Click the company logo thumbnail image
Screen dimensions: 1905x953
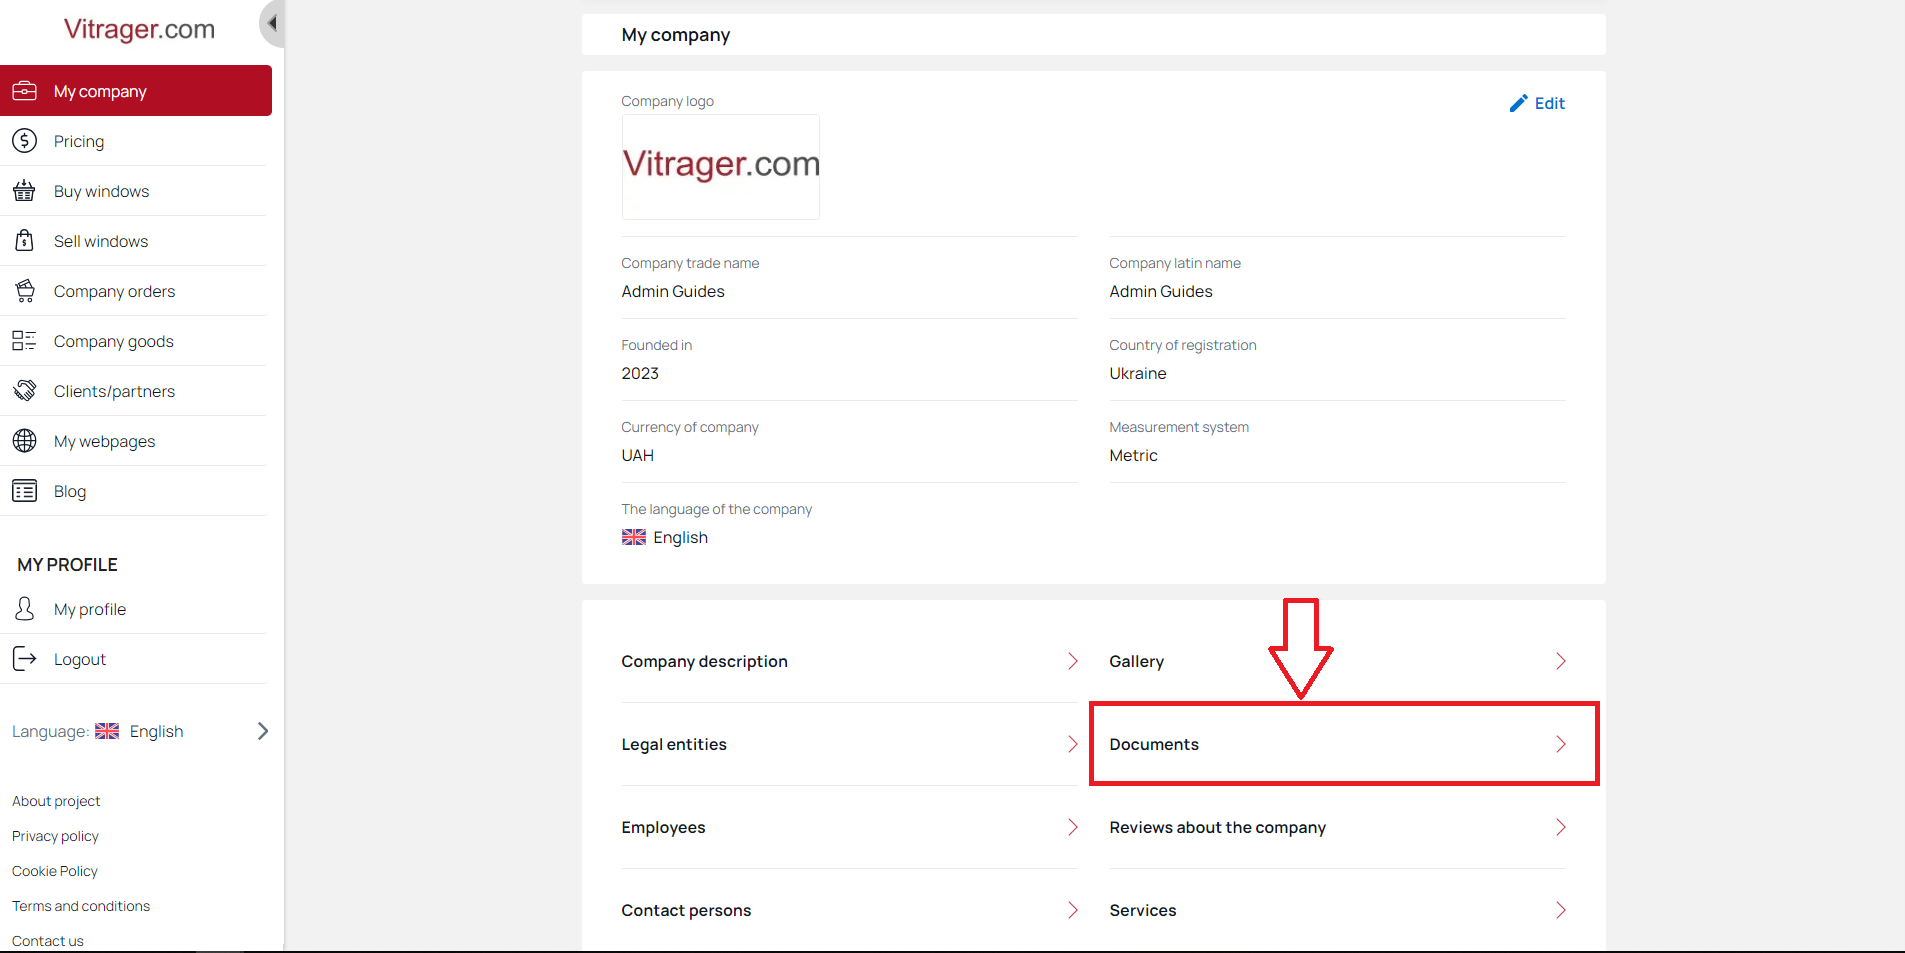721,167
